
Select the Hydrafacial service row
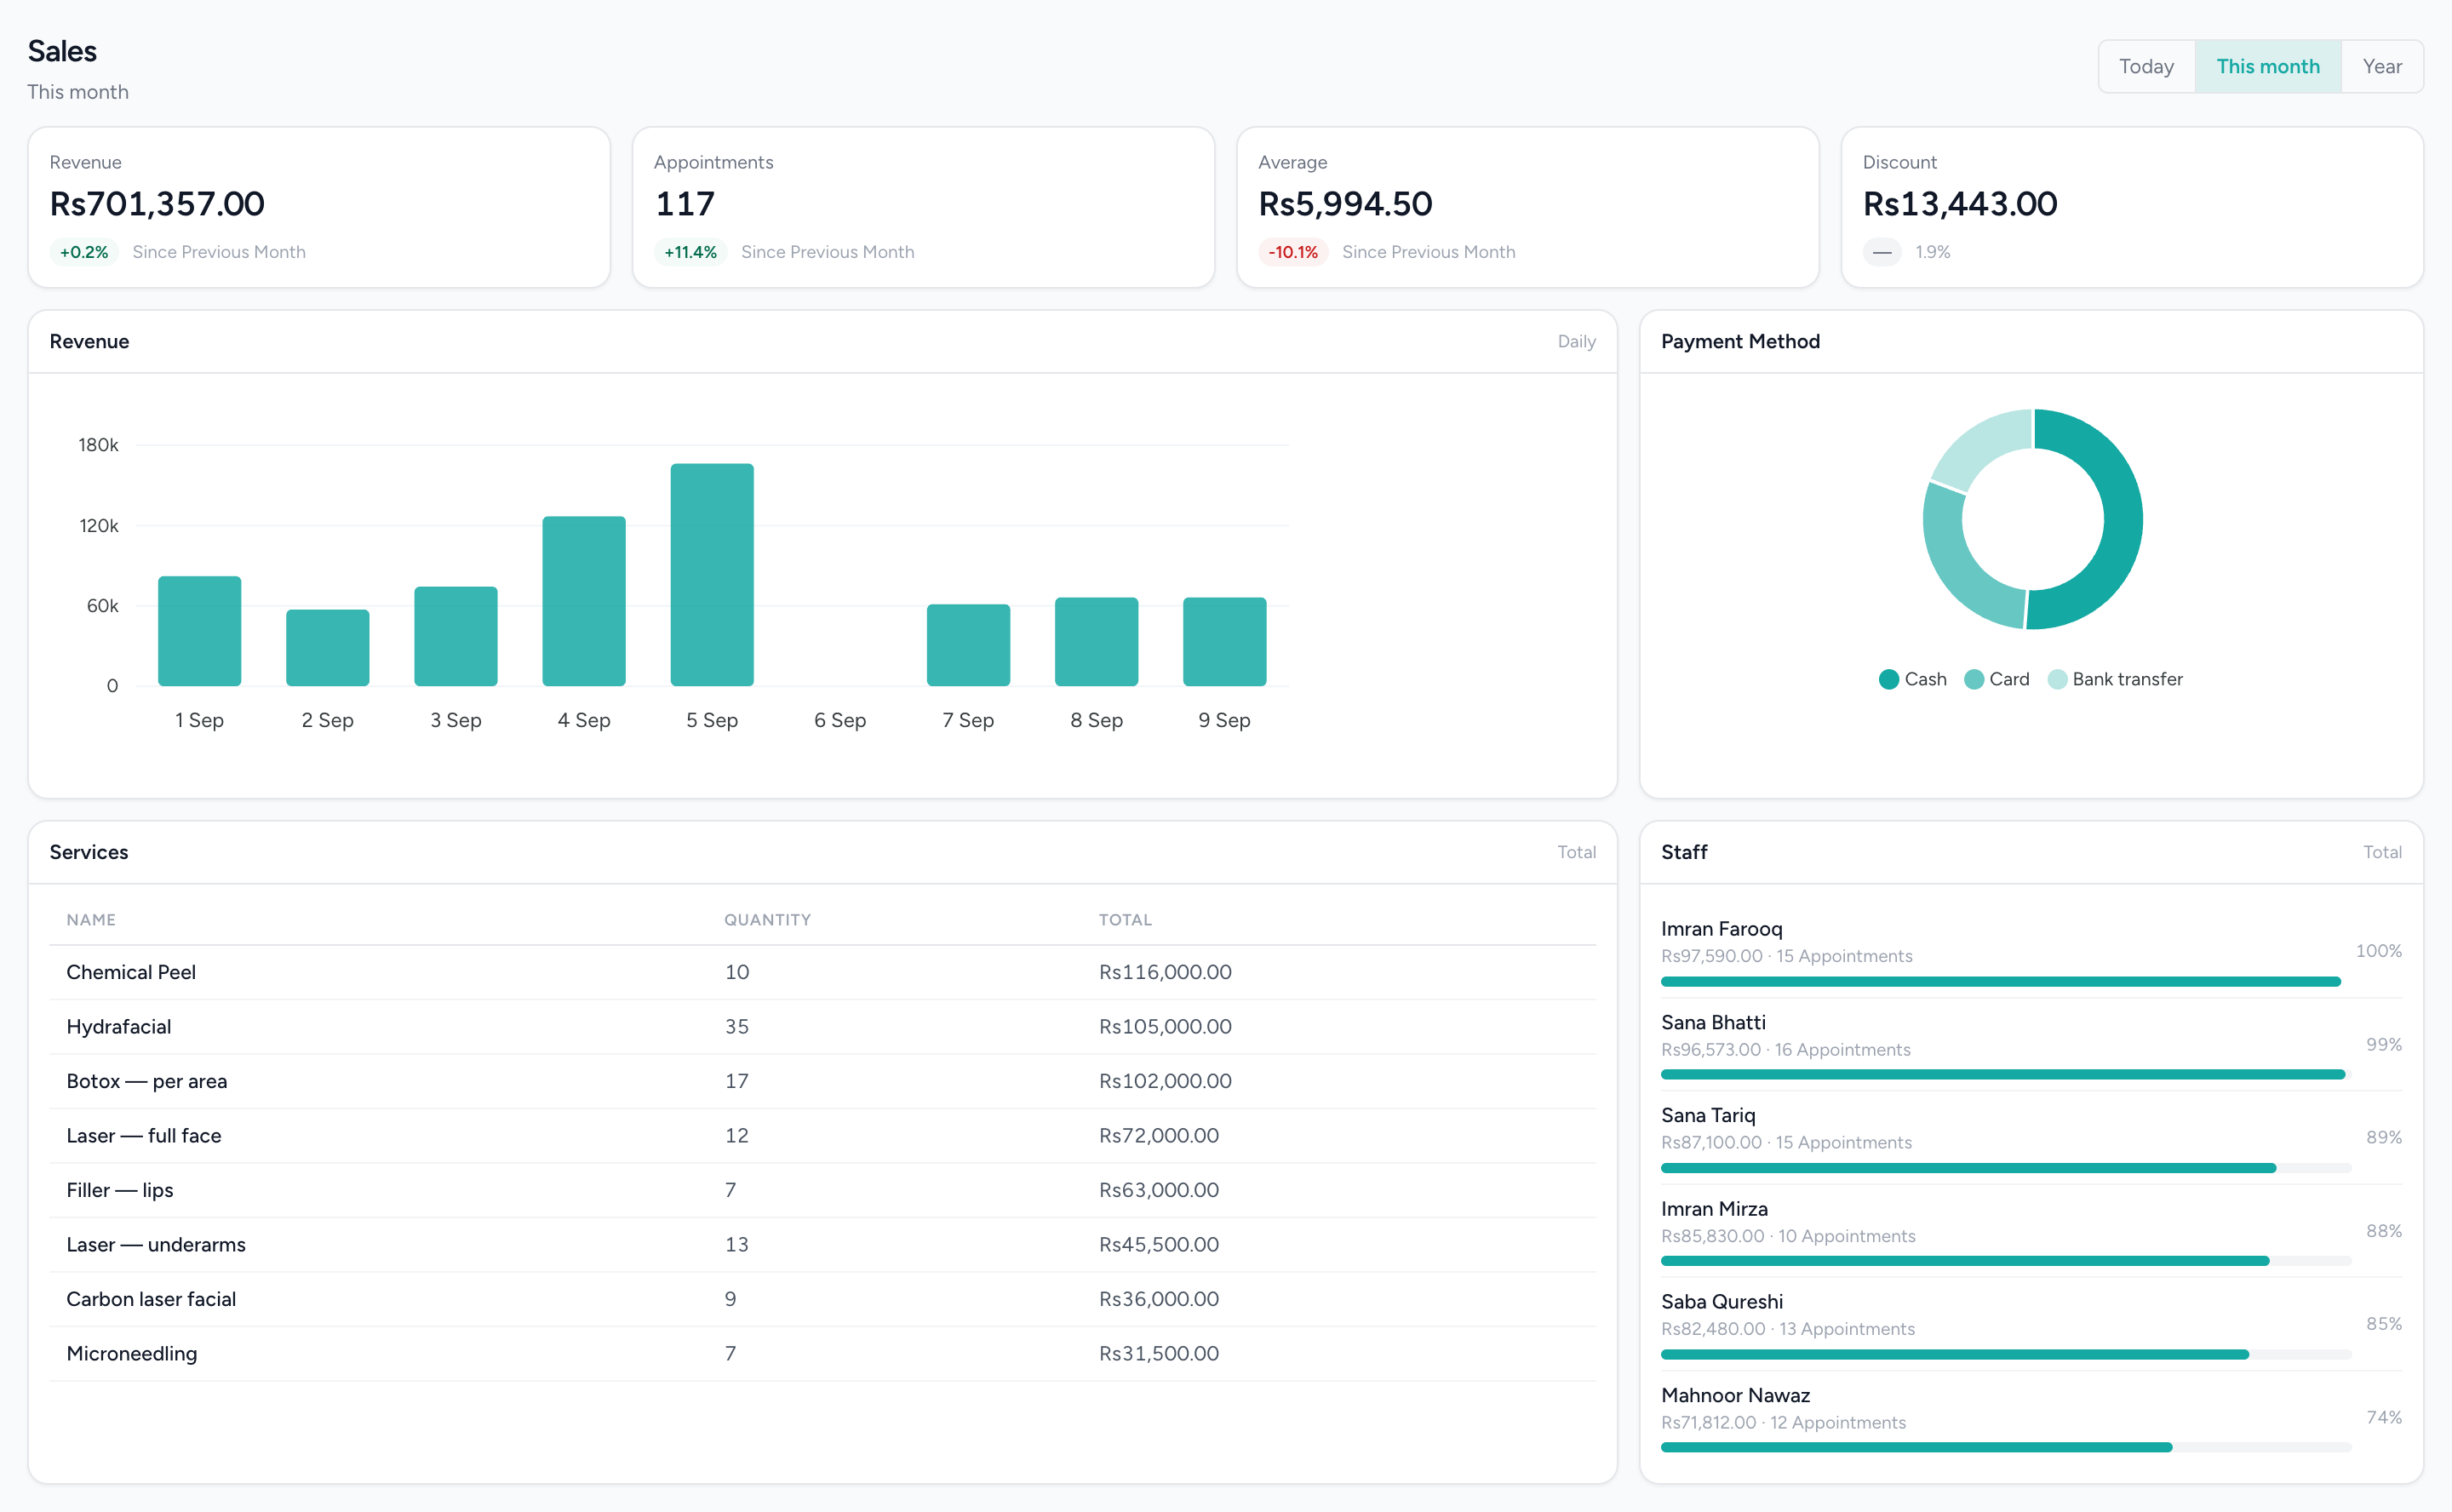[x=822, y=1026]
